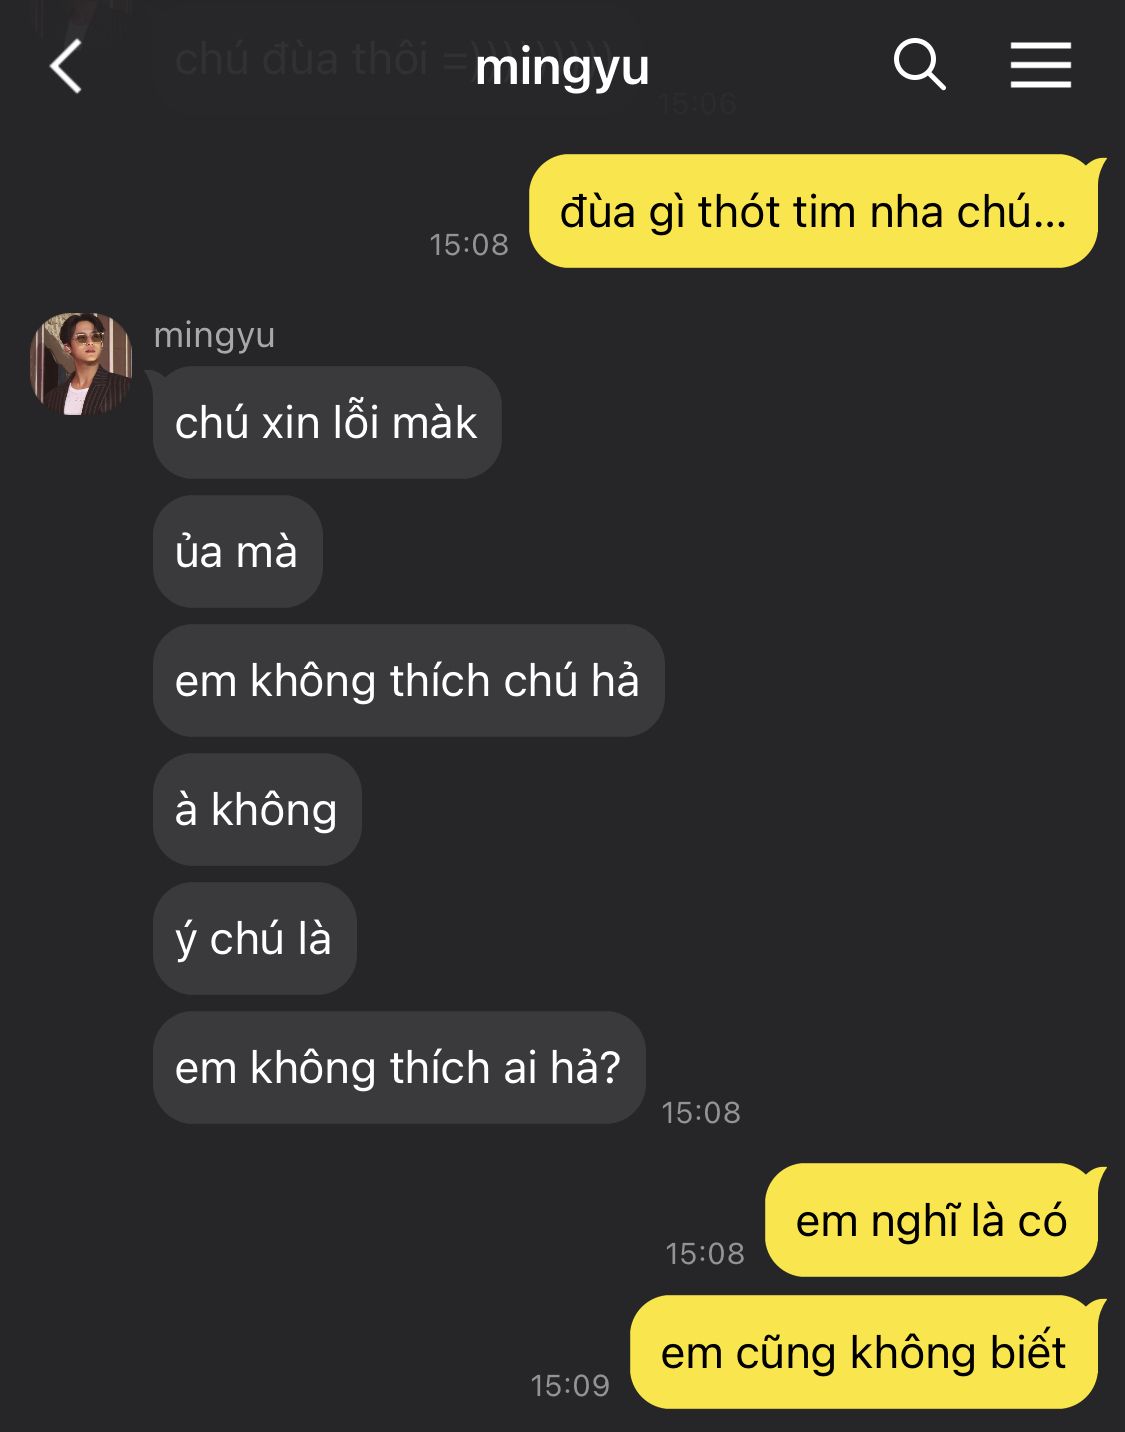
Task: Select message 'em không thích chú hả'
Action: pos(408,680)
